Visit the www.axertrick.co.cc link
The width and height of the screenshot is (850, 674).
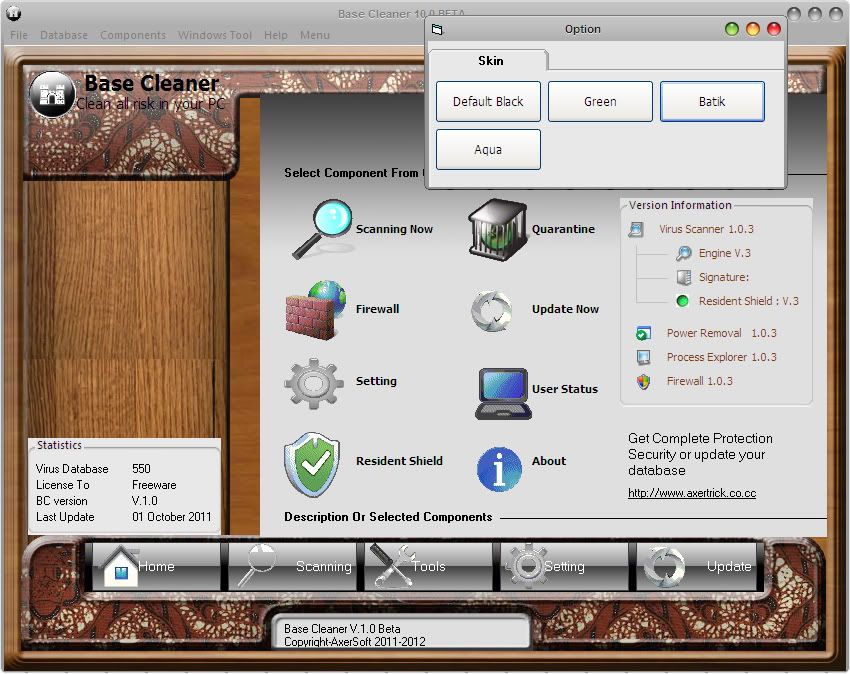coord(691,493)
